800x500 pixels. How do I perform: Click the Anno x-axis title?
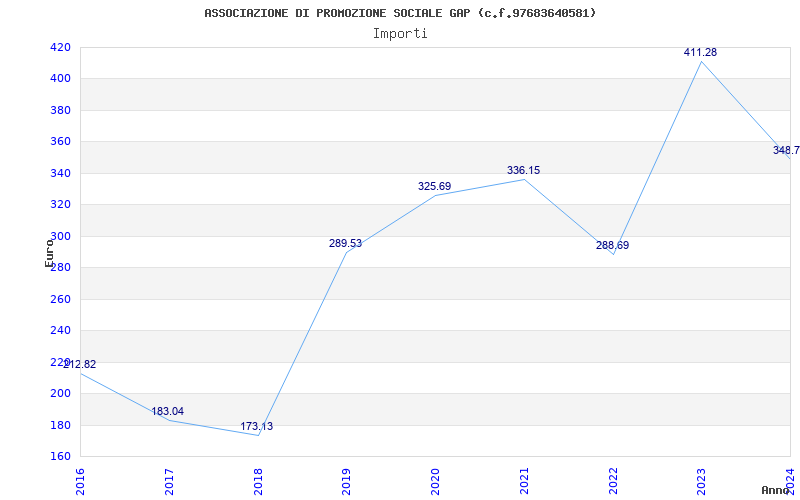click(x=776, y=490)
